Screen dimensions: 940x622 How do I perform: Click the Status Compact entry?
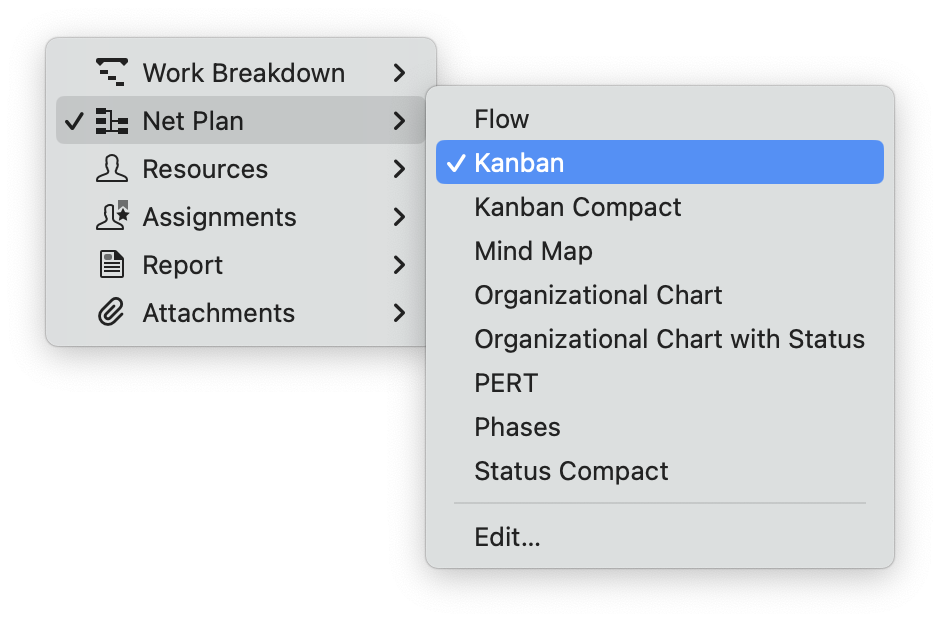click(x=571, y=470)
